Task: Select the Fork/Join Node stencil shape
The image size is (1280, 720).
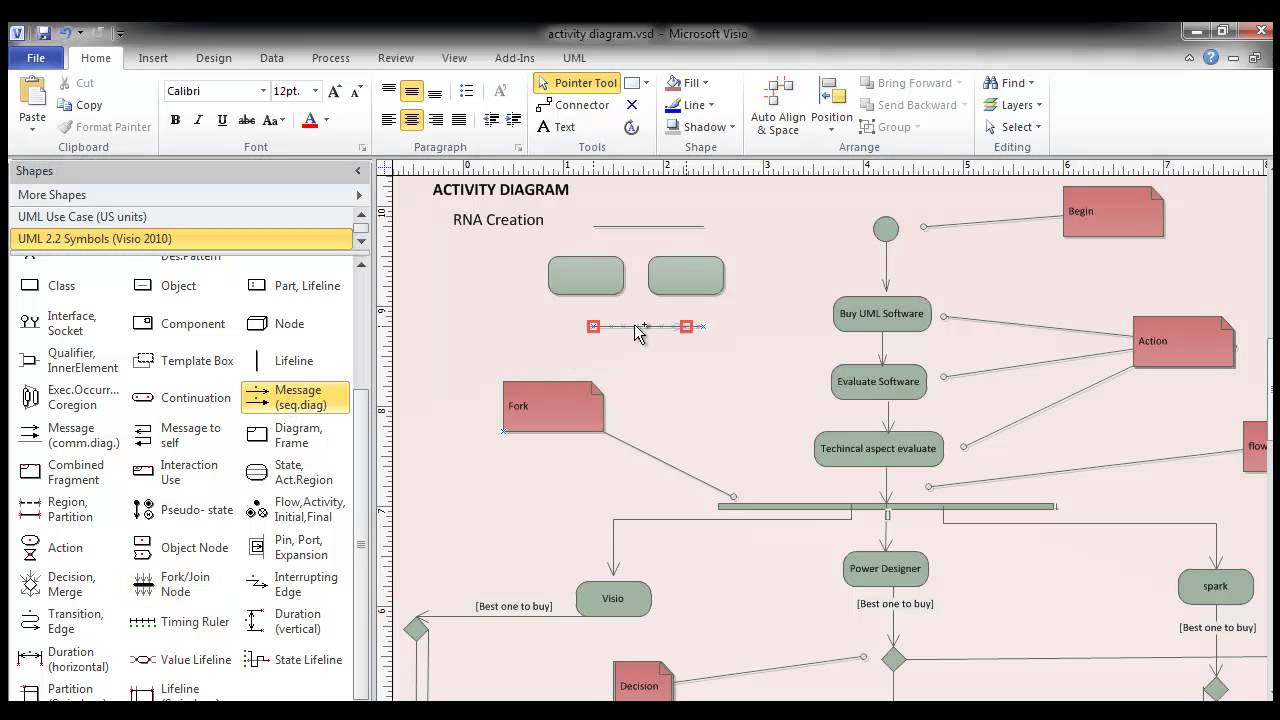Action: [172, 584]
